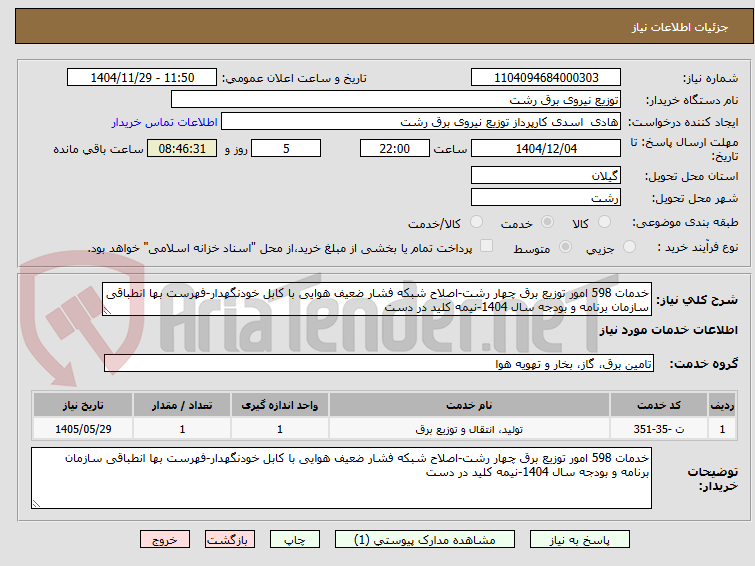Image resolution: width=755 pixels, height=566 pixels.
Task: Click the کد خدمت column header
Action: coord(658,405)
